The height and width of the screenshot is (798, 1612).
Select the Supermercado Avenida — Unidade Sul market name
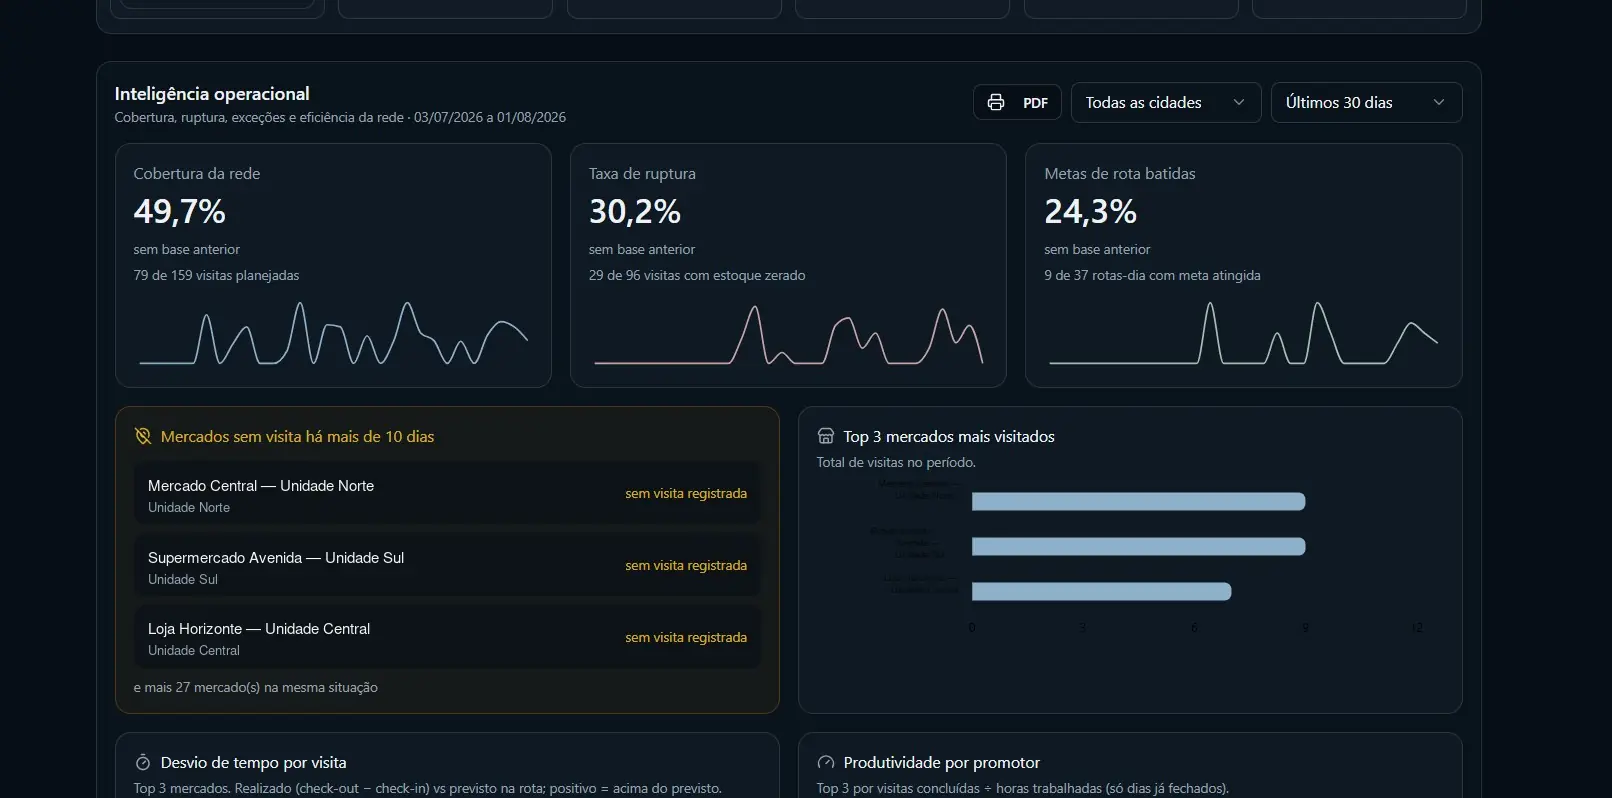276,558
